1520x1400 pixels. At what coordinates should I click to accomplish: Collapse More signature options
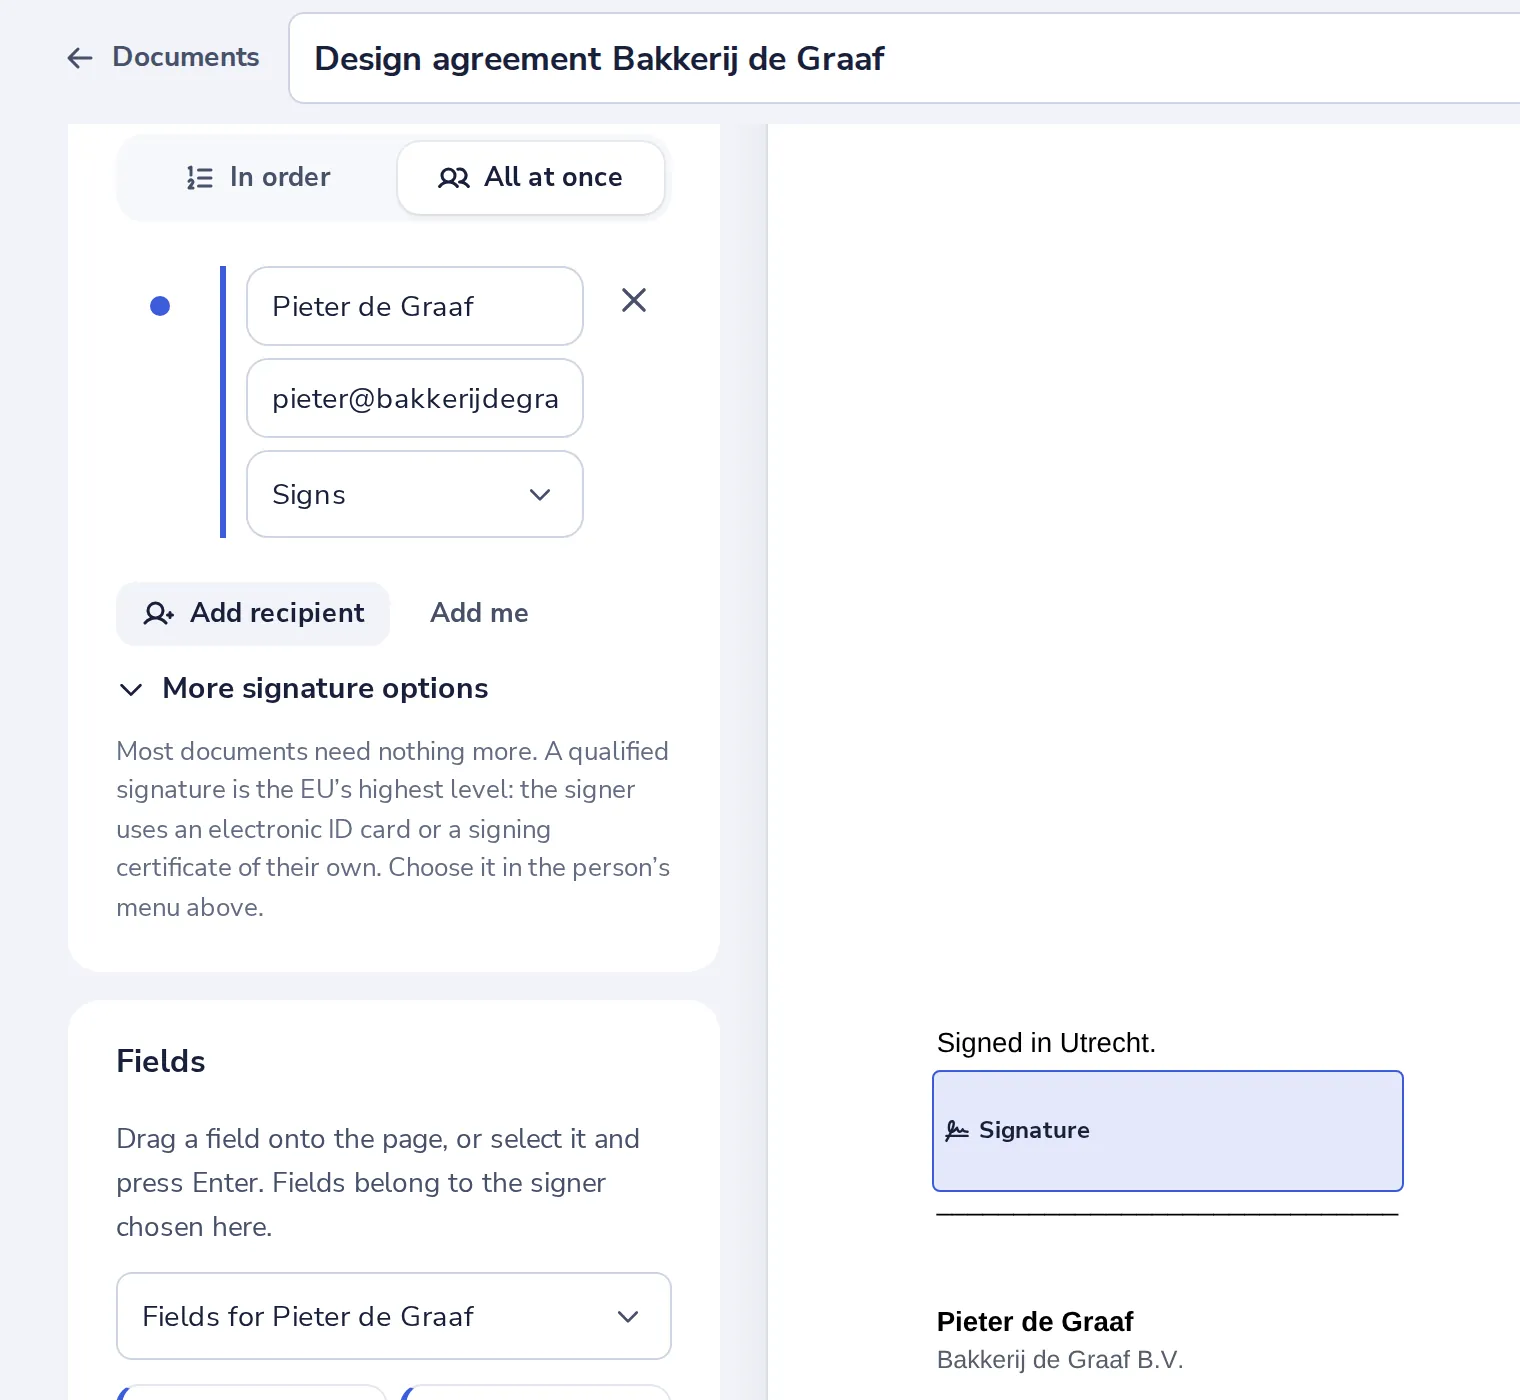click(303, 688)
